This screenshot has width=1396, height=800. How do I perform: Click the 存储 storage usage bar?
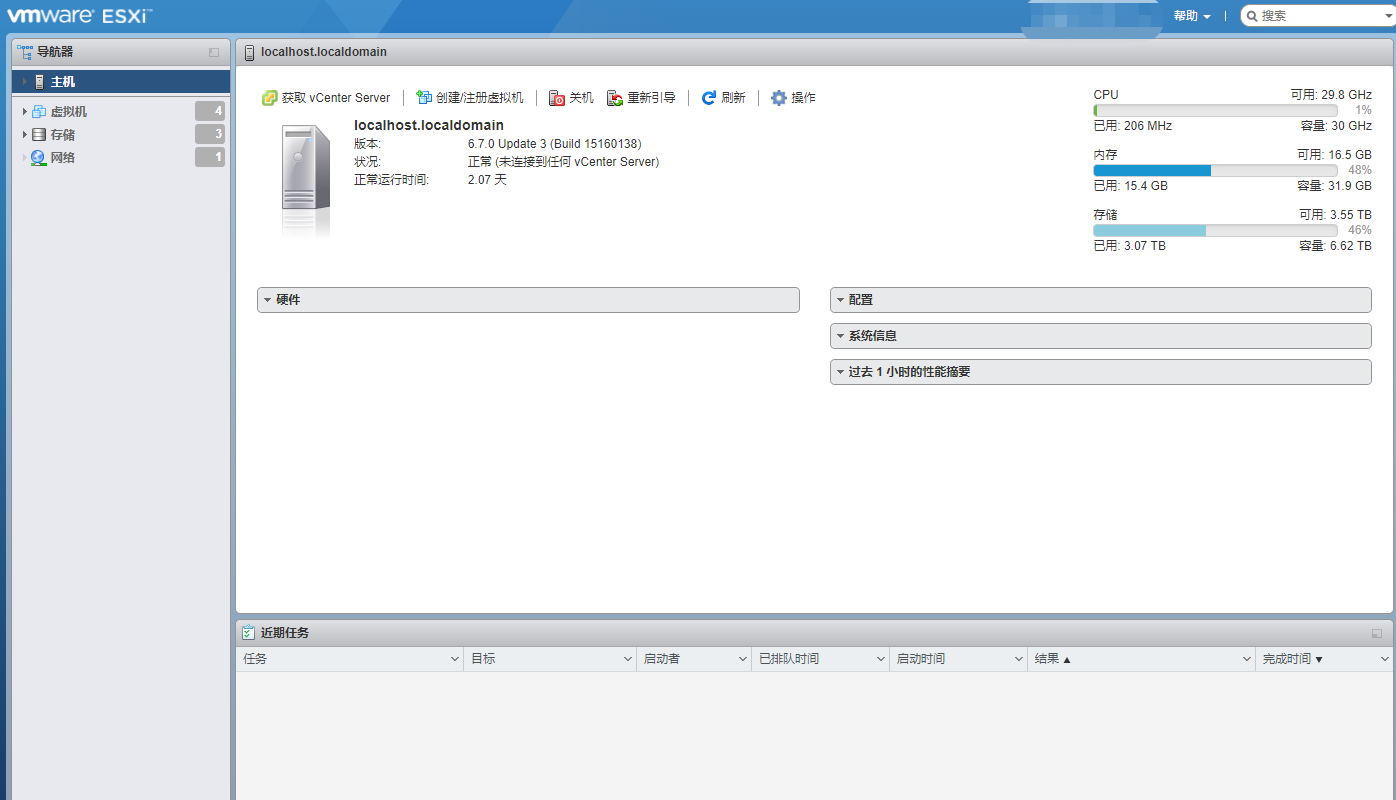1215,230
